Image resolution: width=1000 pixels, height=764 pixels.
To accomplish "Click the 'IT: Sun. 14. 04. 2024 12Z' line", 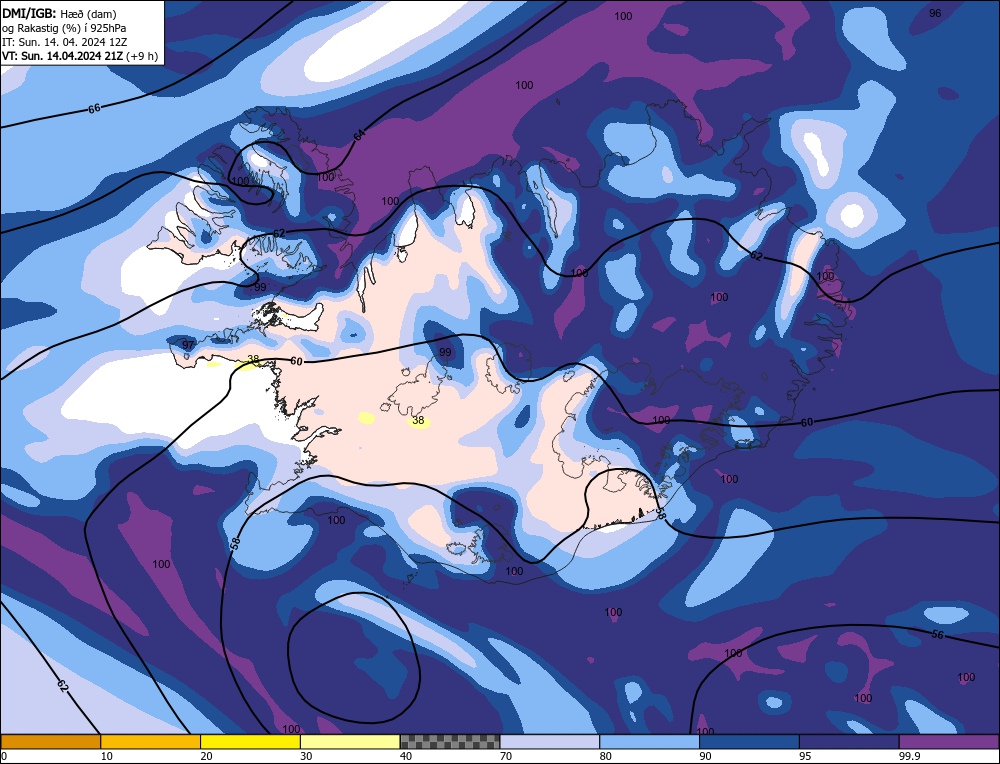I will pos(64,42).
